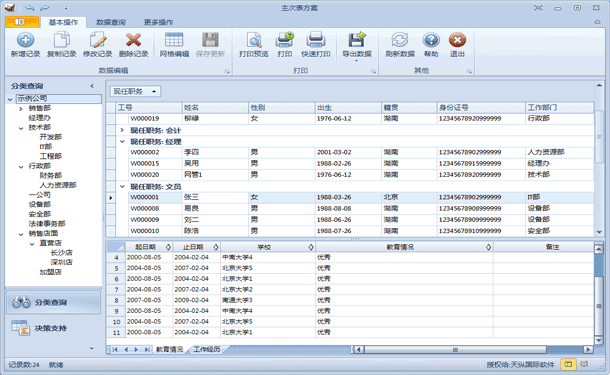Viewport: 610px width, 375px height.
Task: Select 人力资源部 in the tree
Action: click(58, 185)
